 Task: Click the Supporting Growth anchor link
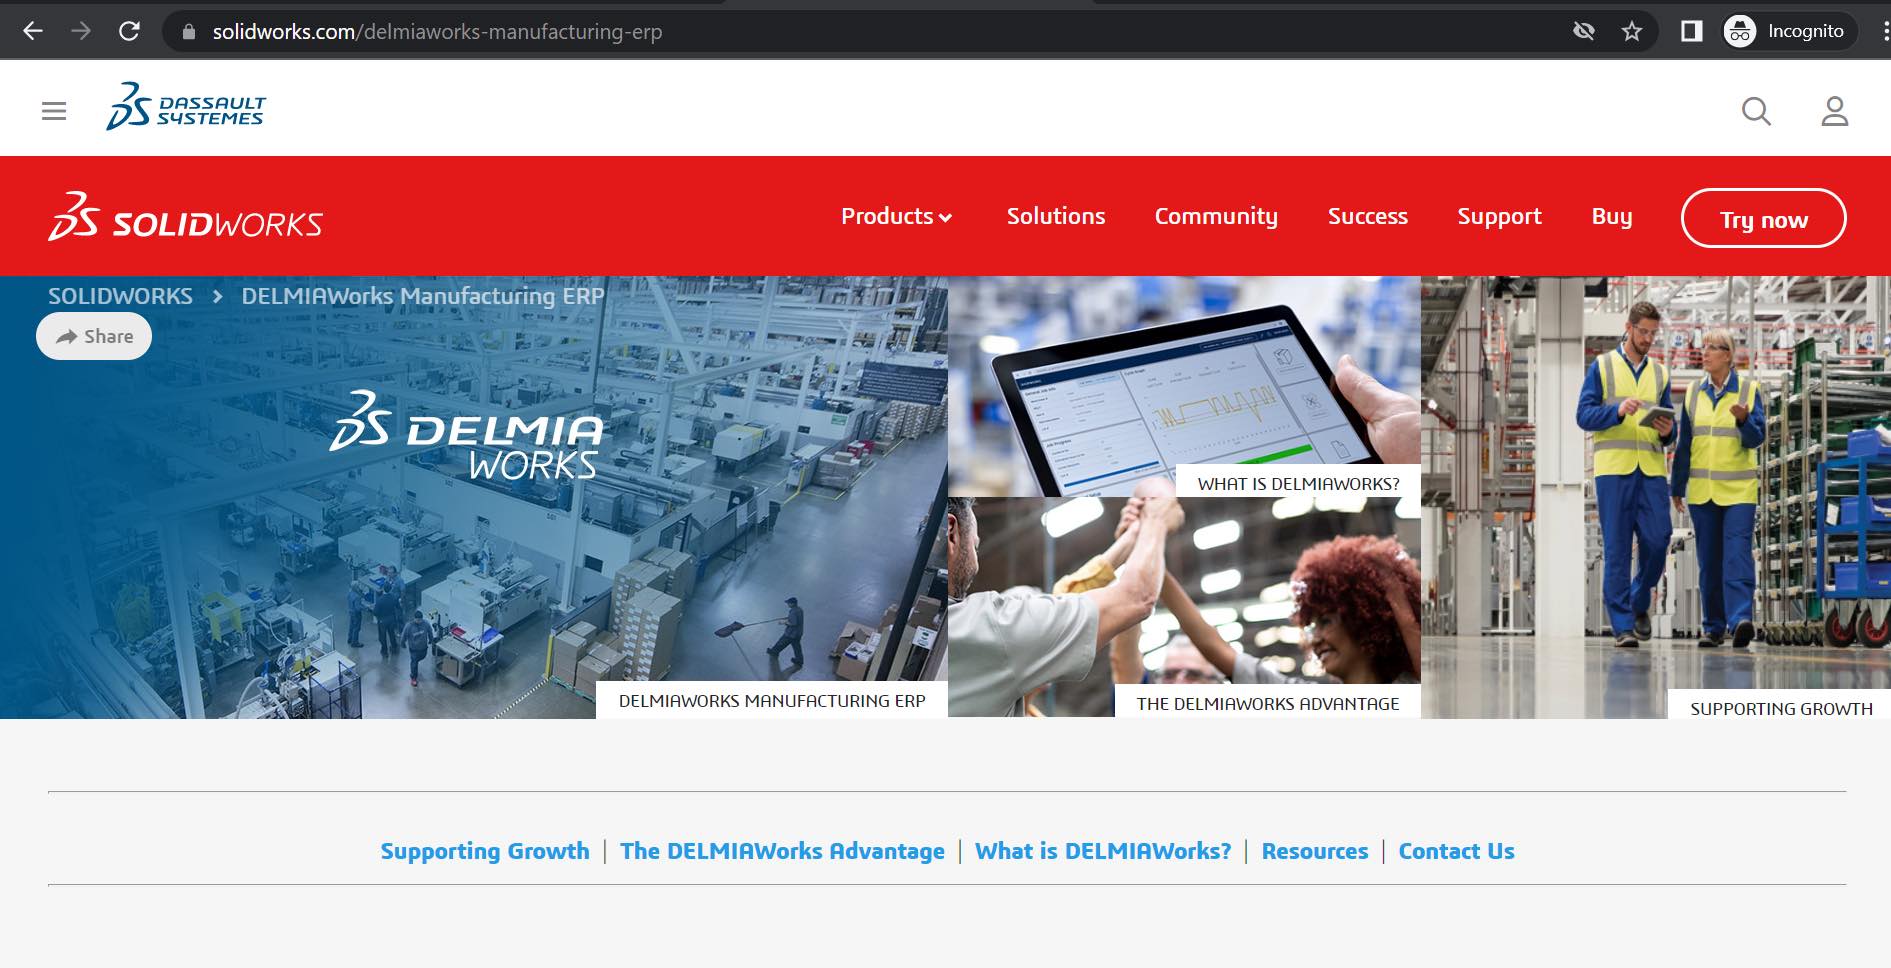click(485, 851)
